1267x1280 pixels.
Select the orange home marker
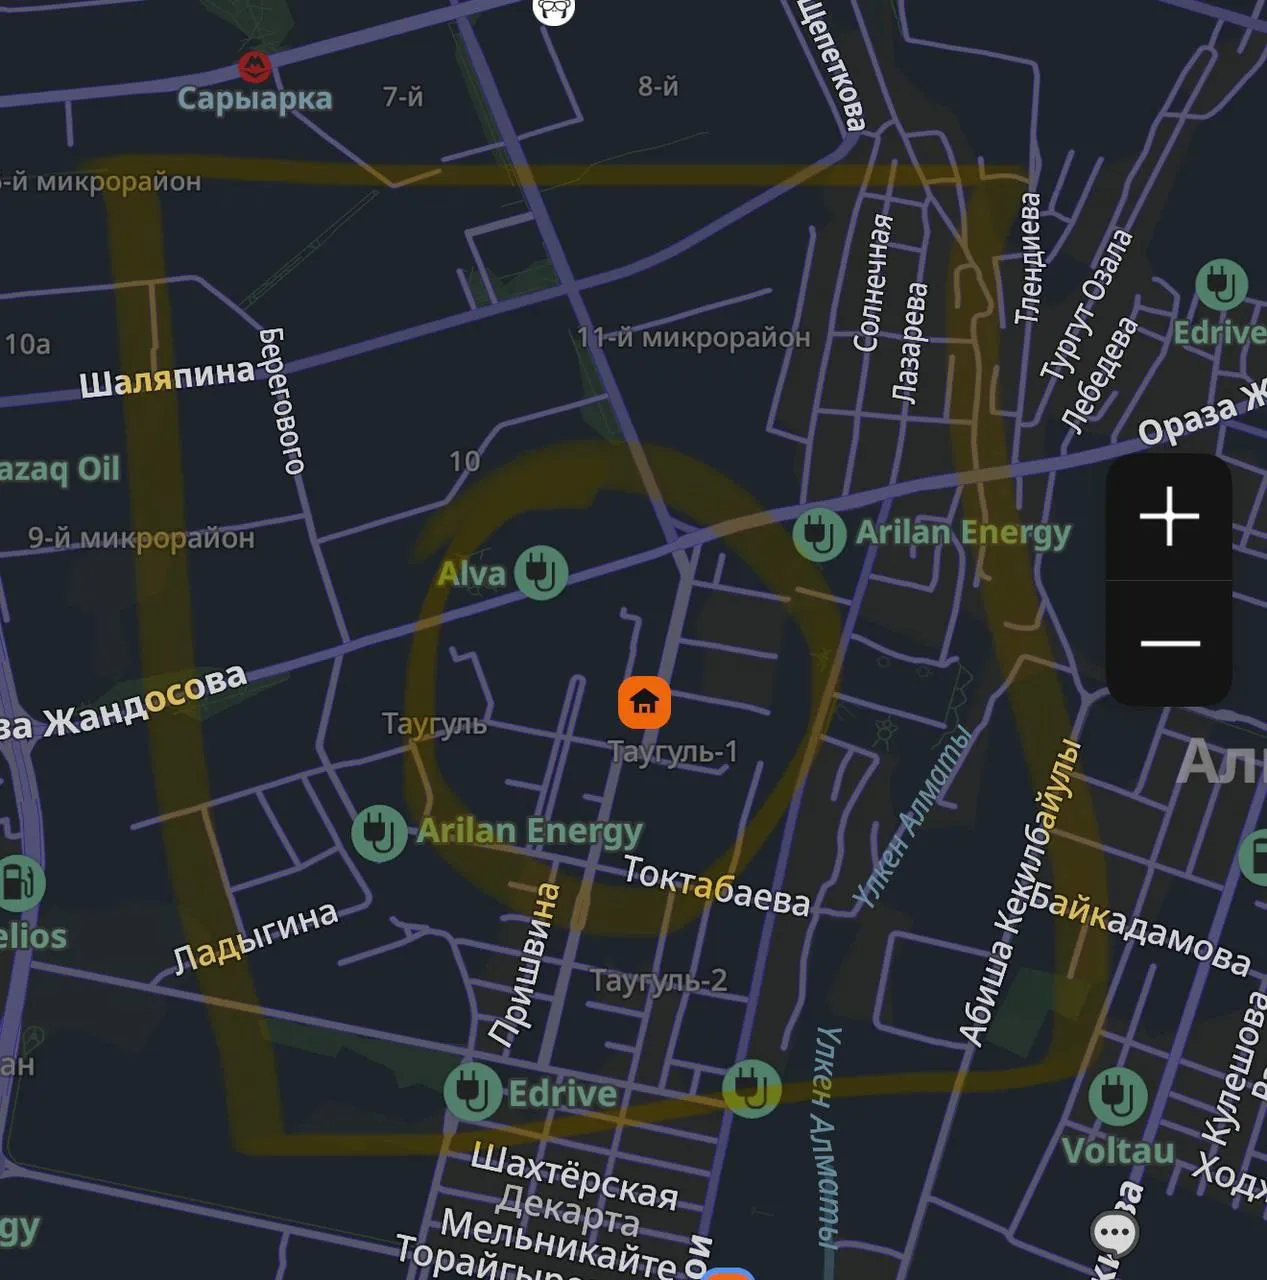(644, 702)
